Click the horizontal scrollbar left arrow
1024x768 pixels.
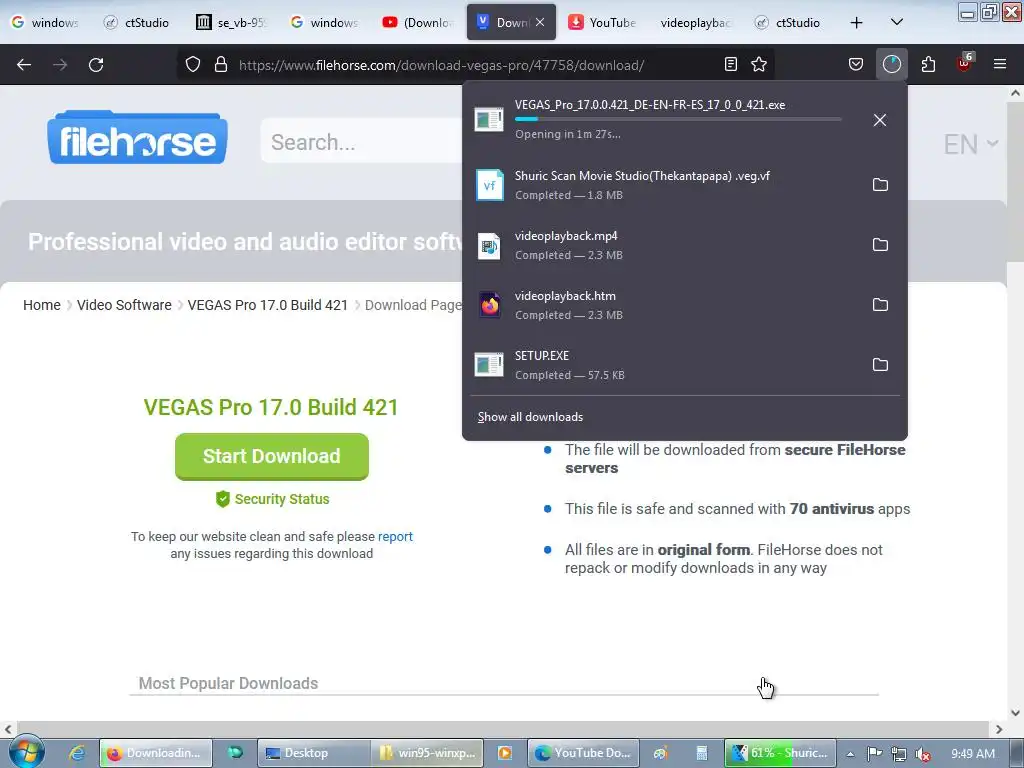pos(8,728)
